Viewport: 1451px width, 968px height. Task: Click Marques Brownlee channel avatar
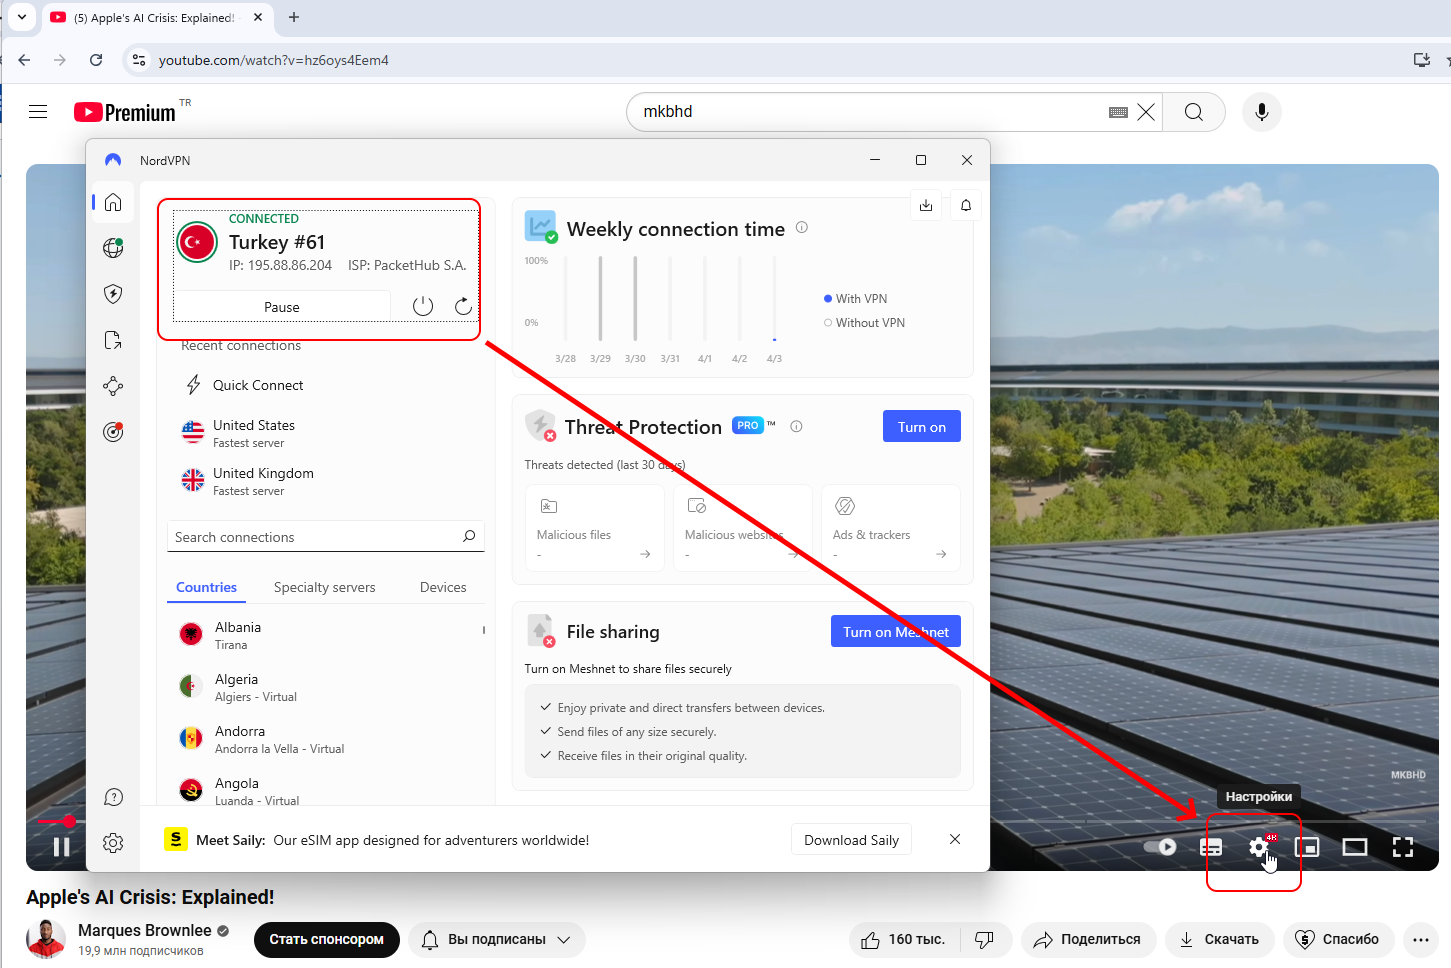point(46,939)
